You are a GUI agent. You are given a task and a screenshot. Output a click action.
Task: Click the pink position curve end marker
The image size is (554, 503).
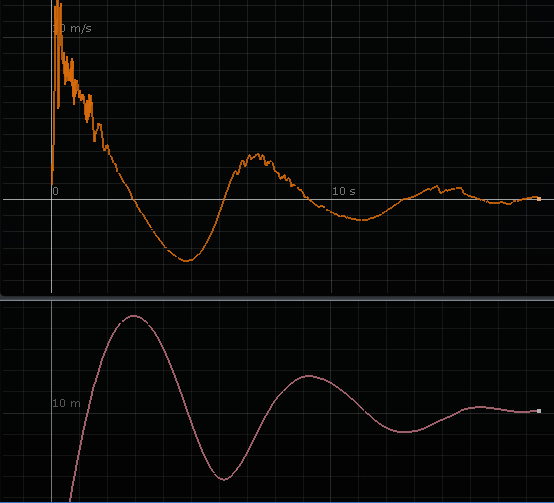pyautogui.click(x=539, y=411)
